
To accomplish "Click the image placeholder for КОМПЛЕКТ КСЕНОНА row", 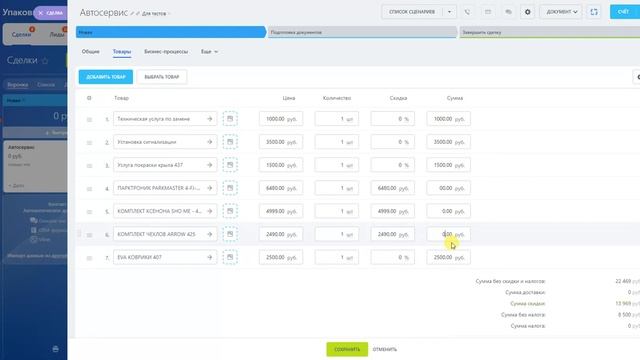I will (230, 211).
